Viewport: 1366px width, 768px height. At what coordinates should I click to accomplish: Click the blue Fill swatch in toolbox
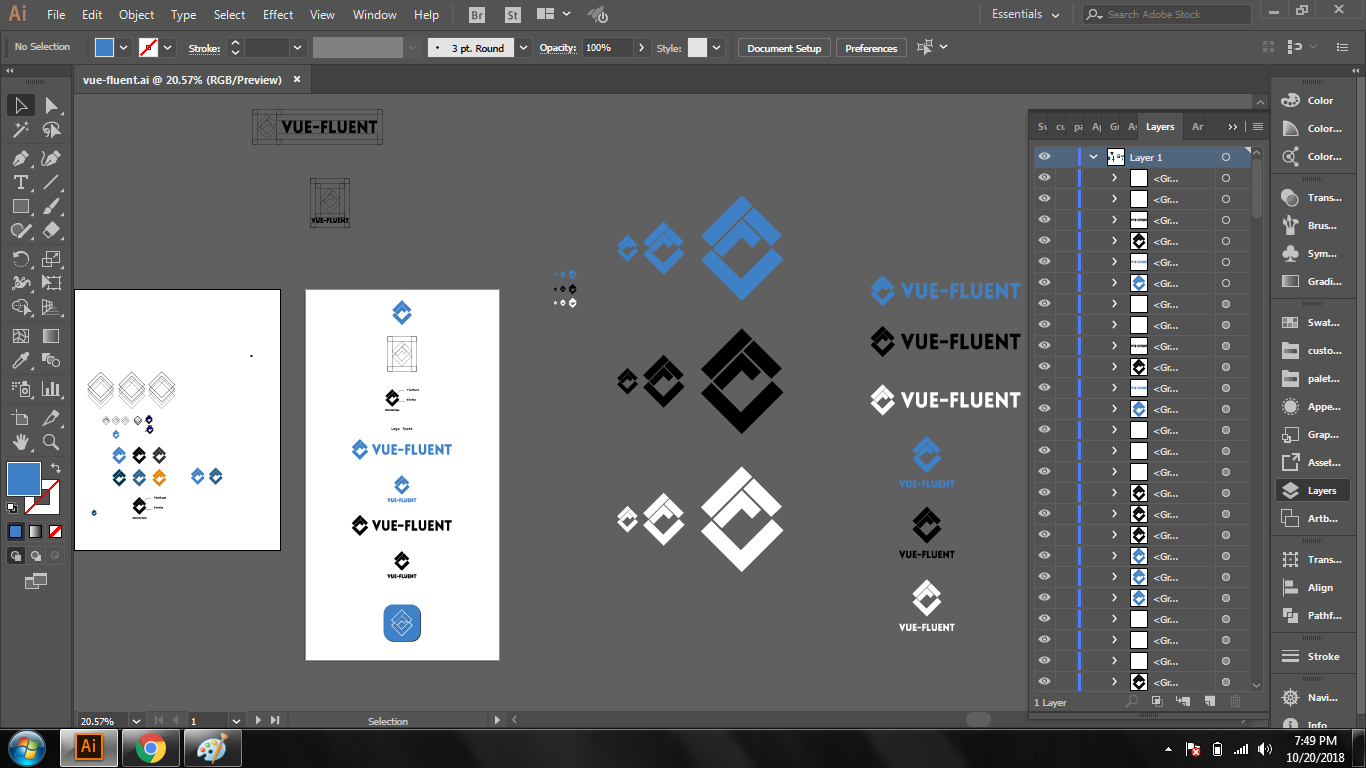23,478
